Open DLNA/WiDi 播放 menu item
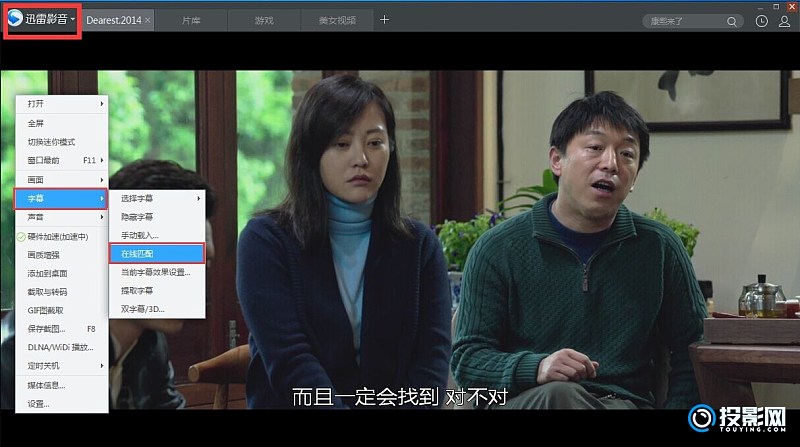 (62, 347)
